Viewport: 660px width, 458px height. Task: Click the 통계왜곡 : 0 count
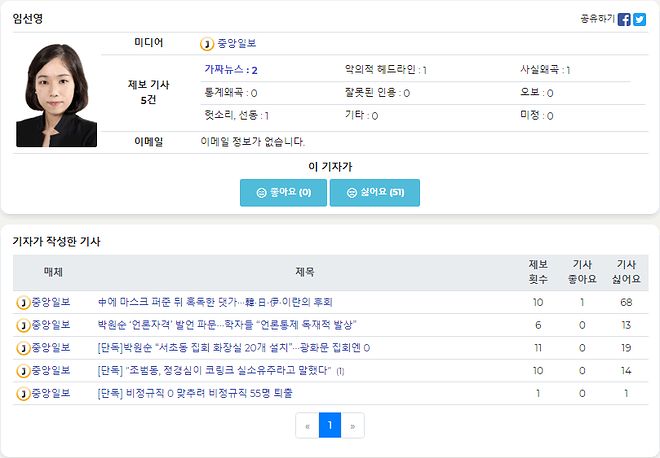coord(231,93)
